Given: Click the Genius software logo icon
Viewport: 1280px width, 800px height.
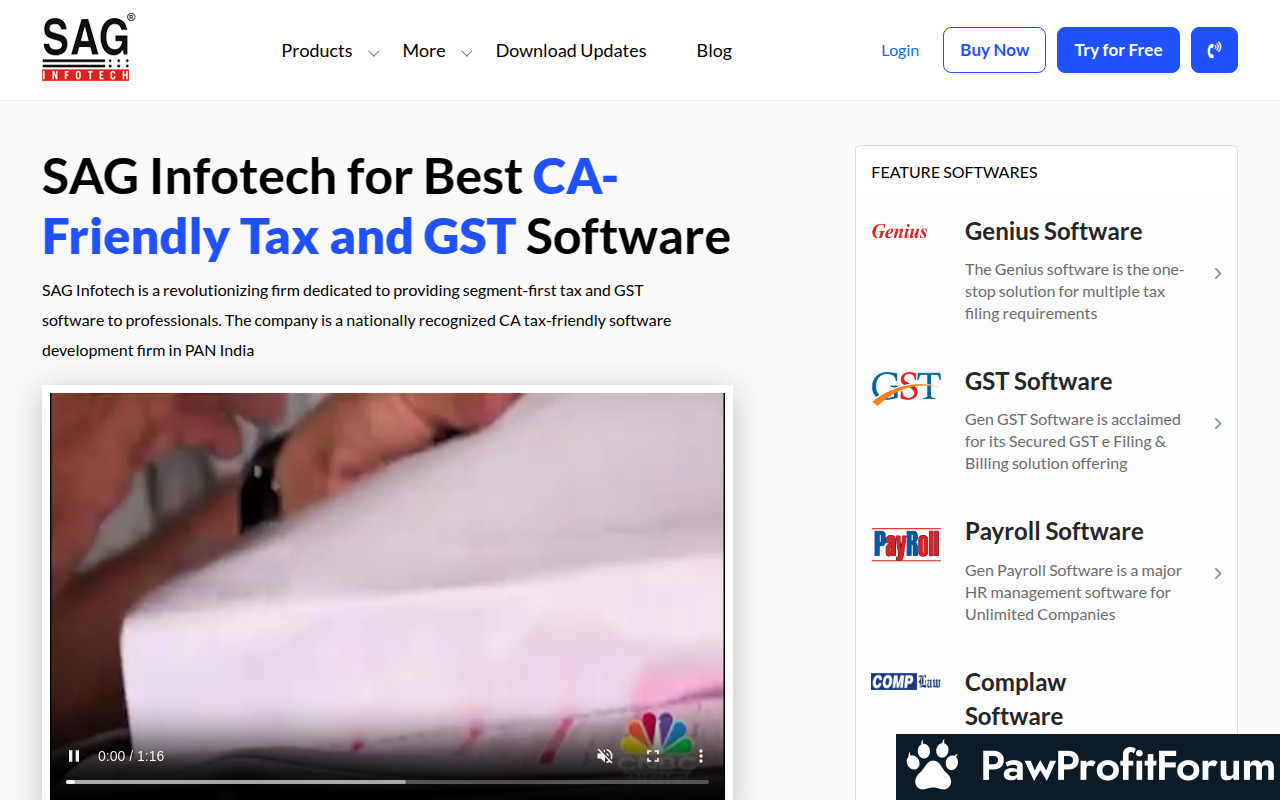Looking at the screenshot, I should point(899,232).
